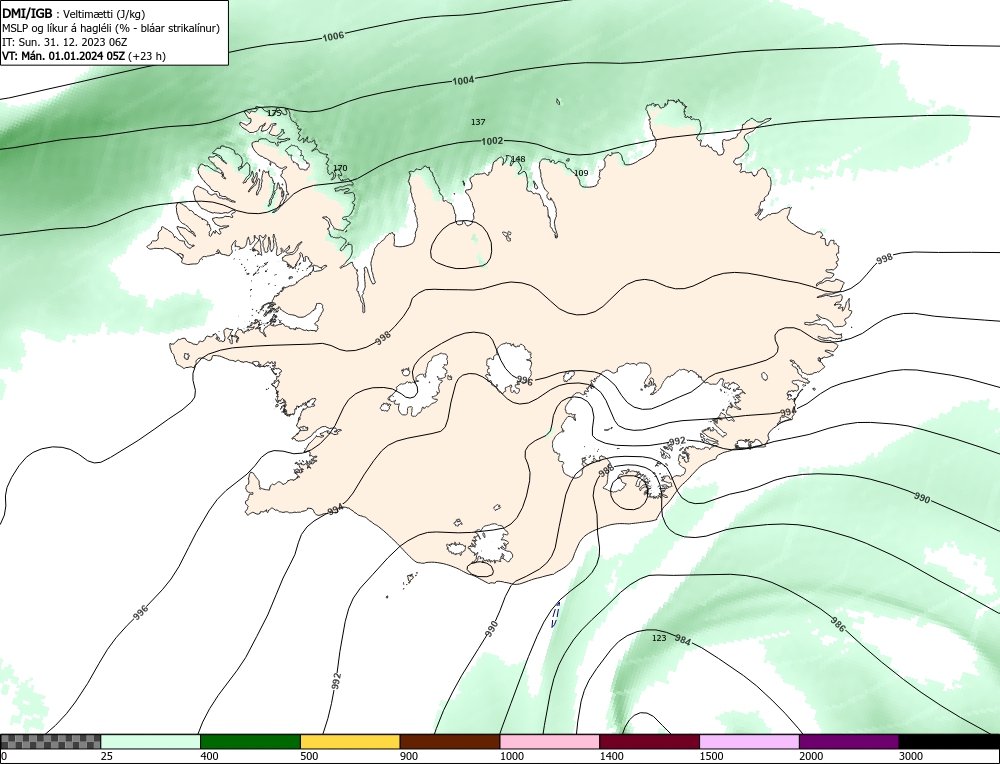Viewport: 1000px width, 764px height.
Task: Click the '175' value over the Westfjords
Action: tap(274, 113)
